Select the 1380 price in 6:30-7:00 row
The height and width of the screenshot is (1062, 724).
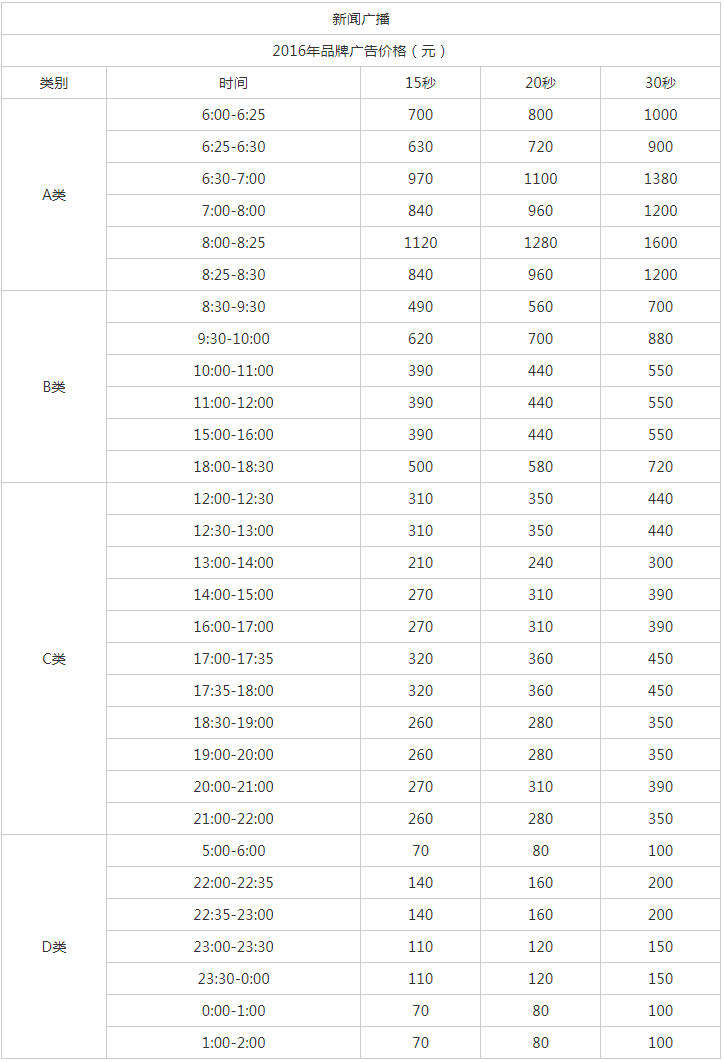coord(660,179)
